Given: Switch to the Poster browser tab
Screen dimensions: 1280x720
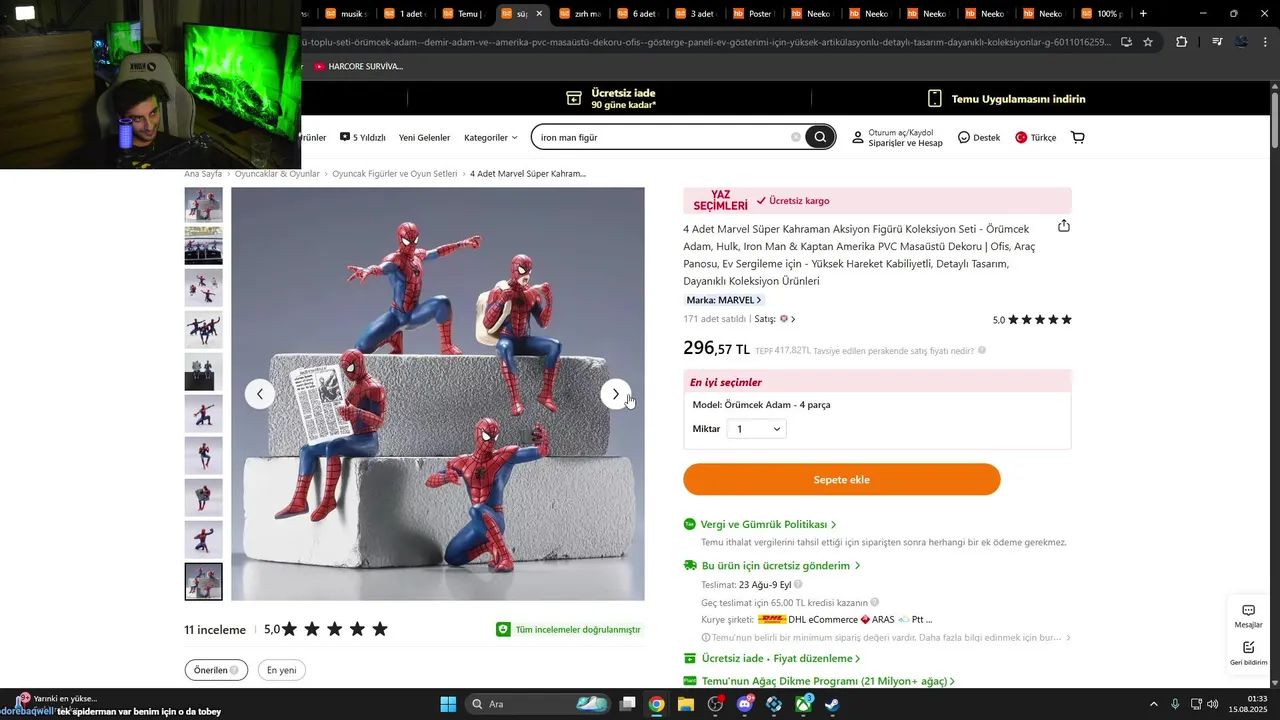Looking at the screenshot, I should 755,14.
